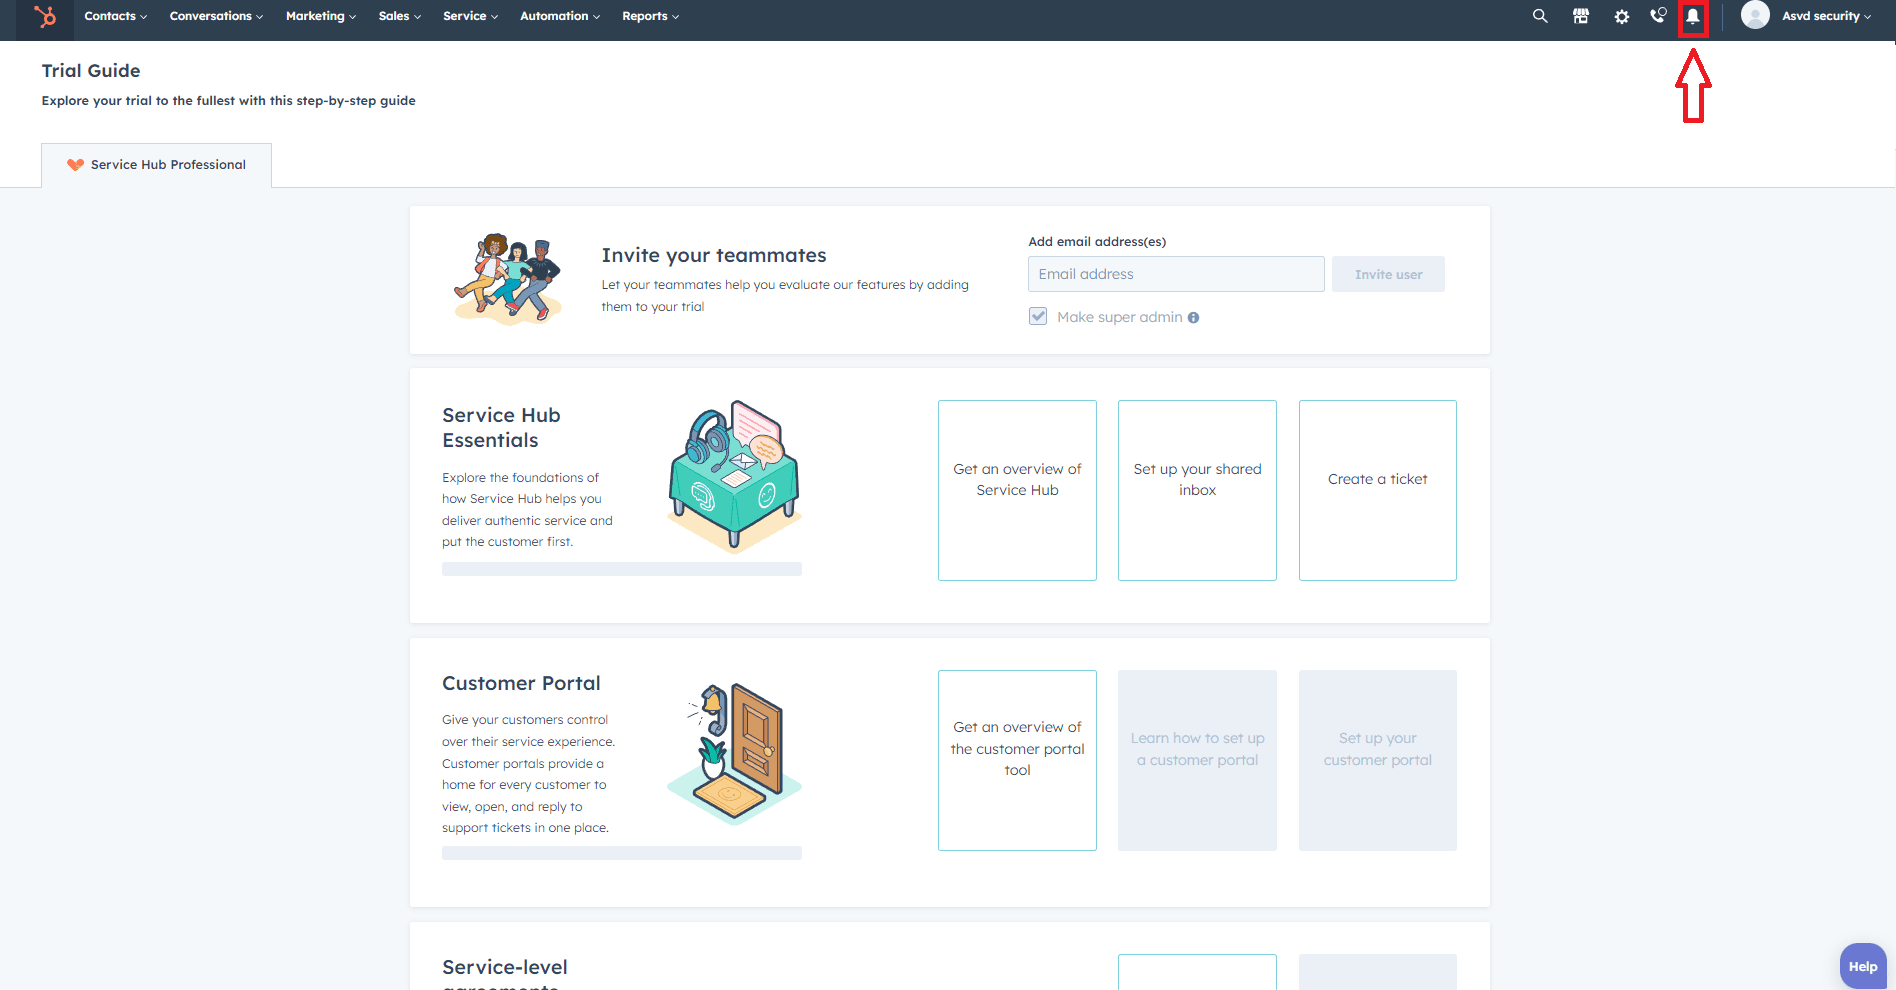Click the Invite user button
Screen dimensions: 1896x990
coord(1388,274)
